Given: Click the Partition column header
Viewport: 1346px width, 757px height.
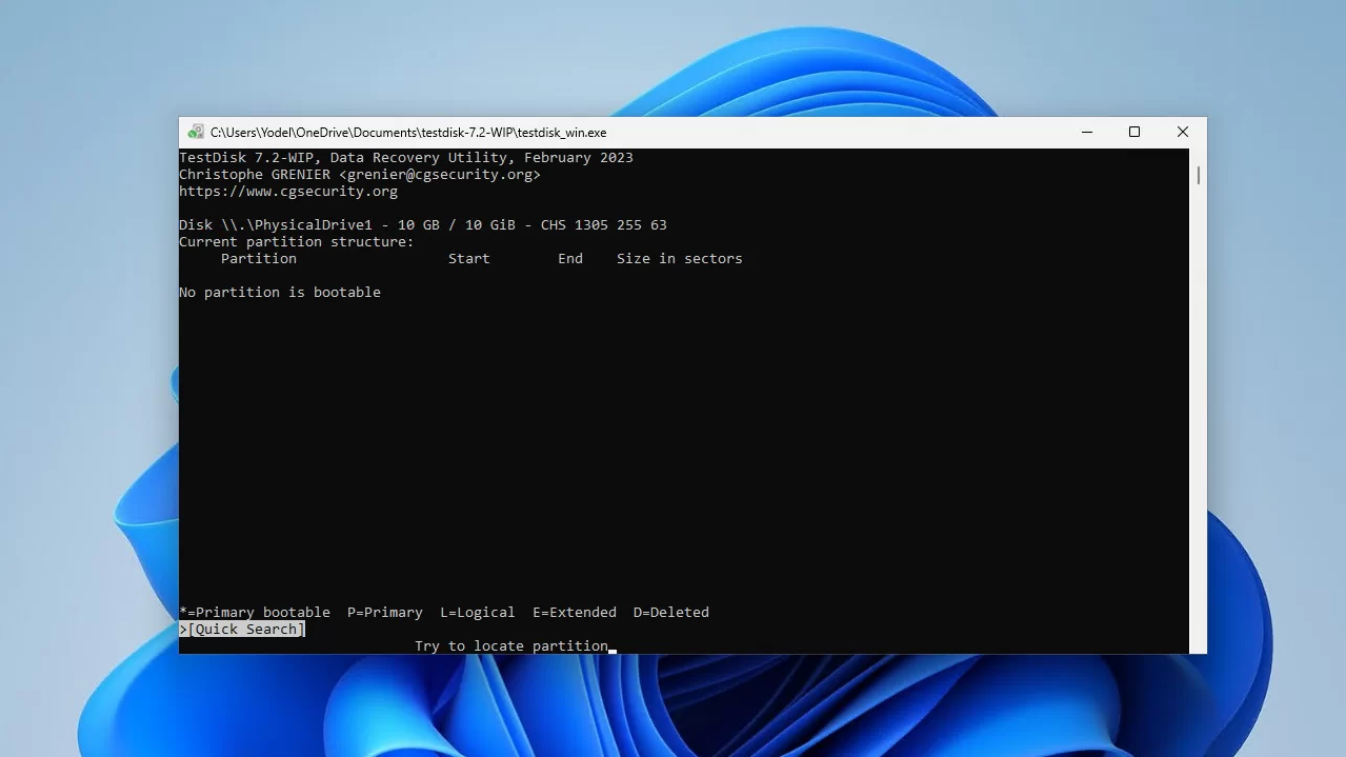Looking at the screenshot, I should pyautogui.click(x=259, y=258).
